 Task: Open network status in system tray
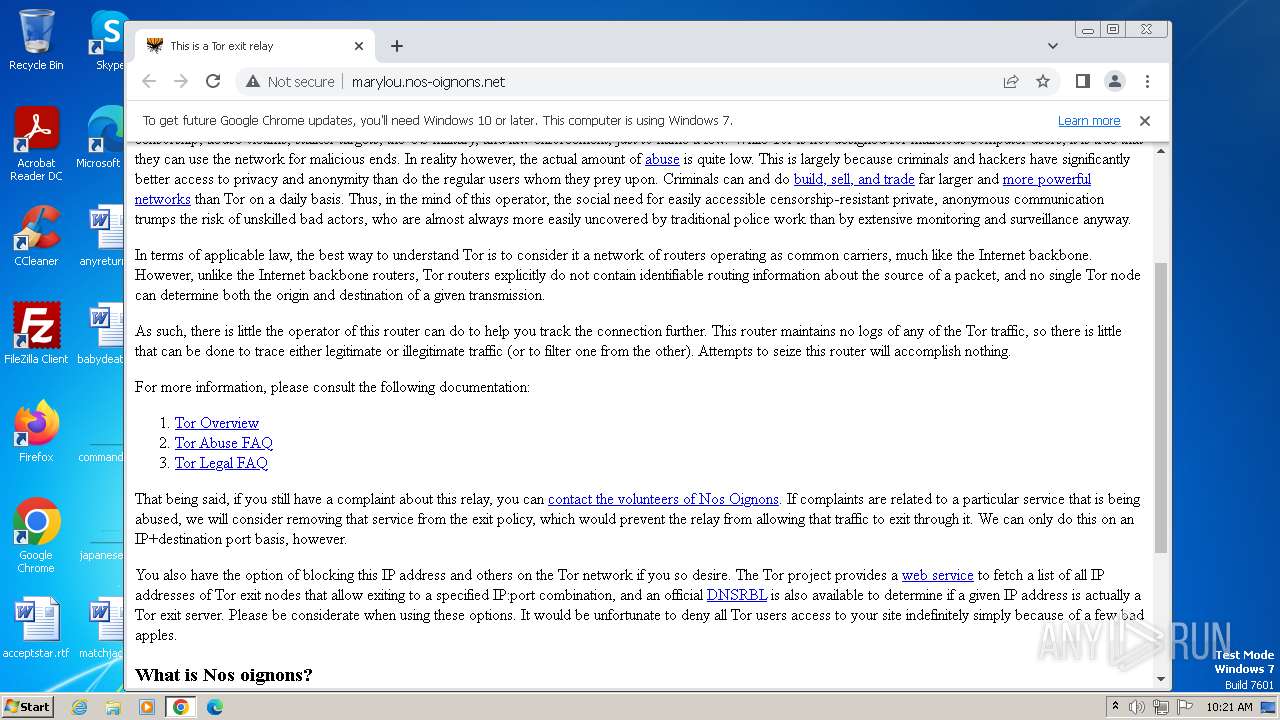tap(1161, 707)
